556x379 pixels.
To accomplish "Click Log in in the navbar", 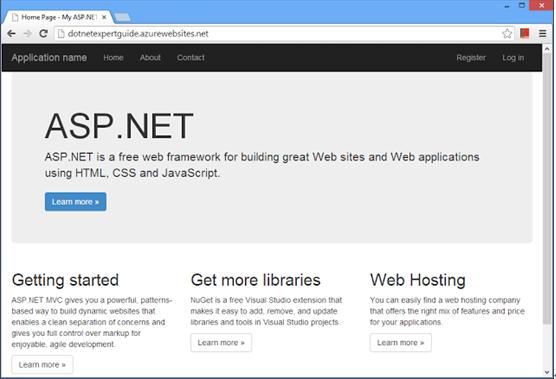I will point(513,57).
